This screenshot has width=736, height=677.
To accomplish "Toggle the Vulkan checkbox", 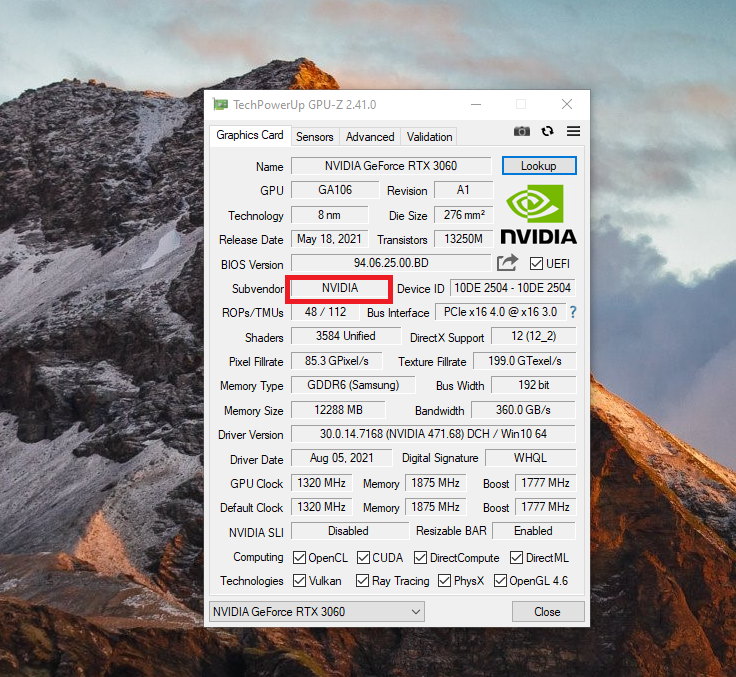I will coord(299,581).
